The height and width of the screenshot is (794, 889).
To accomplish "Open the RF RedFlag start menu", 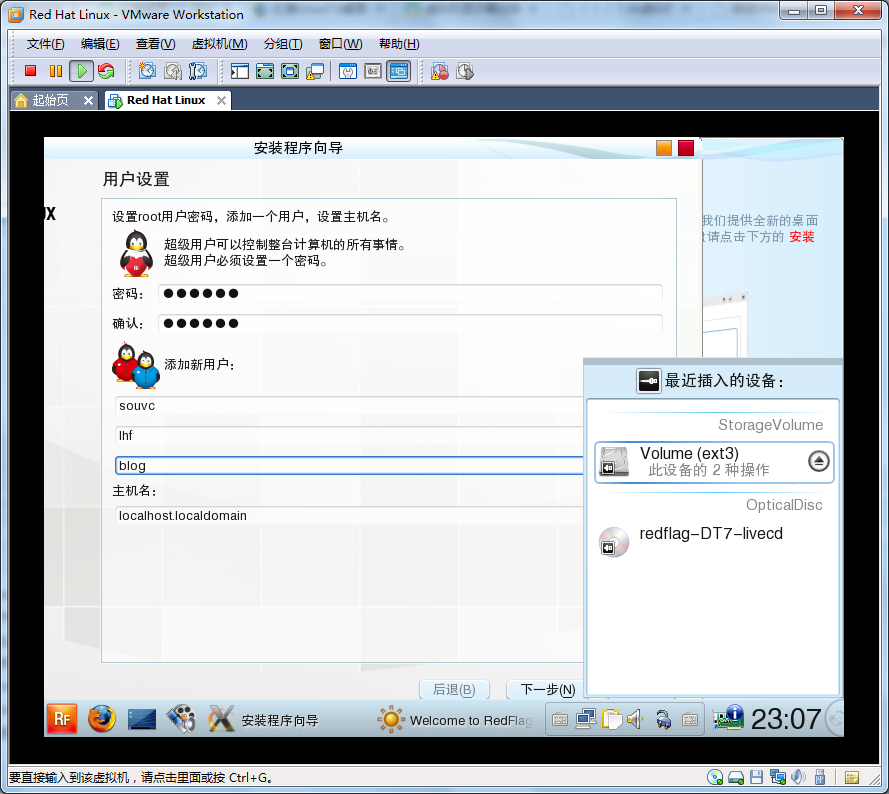I will [62, 719].
